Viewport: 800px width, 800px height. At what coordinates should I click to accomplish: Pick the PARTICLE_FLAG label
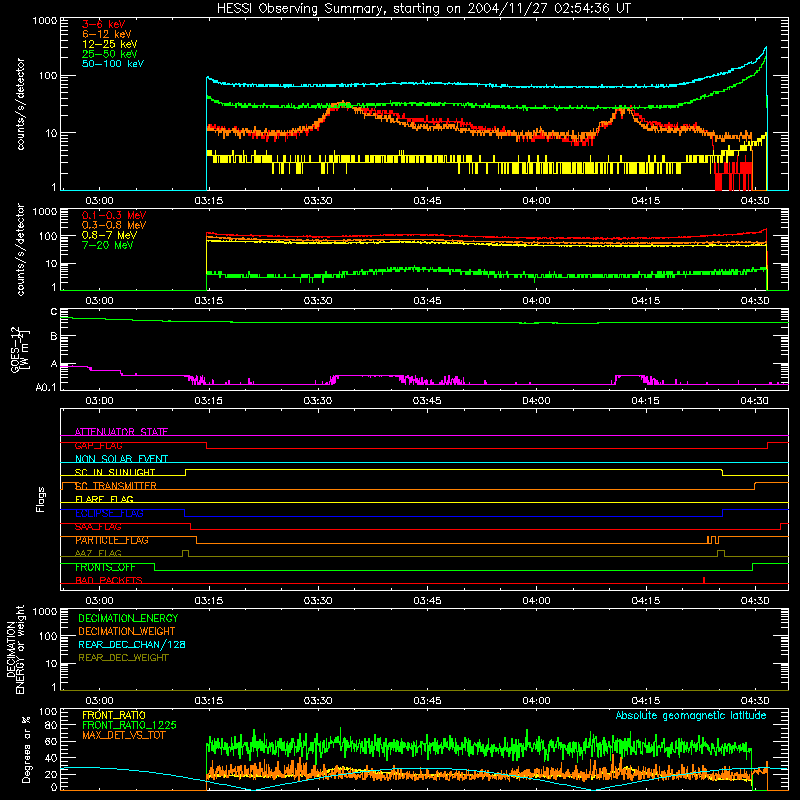click(x=112, y=540)
